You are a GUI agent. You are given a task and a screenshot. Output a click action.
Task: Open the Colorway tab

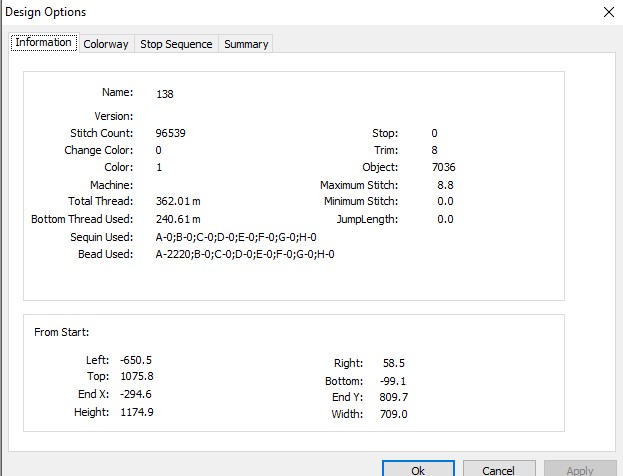click(x=106, y=44)
